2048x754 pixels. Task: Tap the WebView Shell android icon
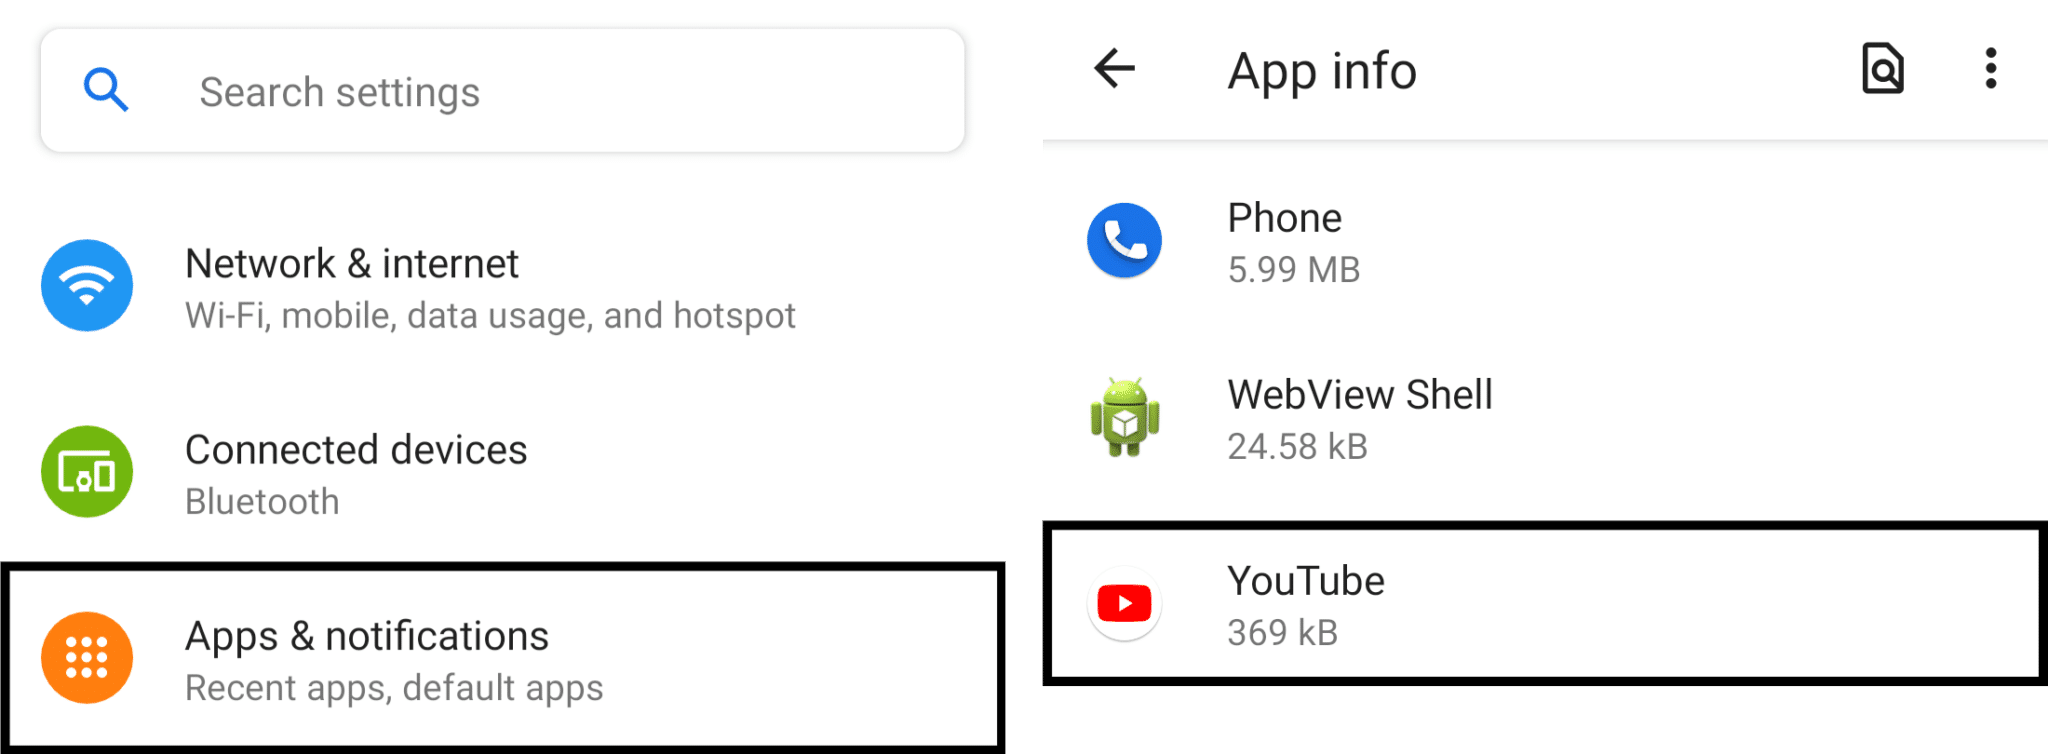click(1125, 418)
